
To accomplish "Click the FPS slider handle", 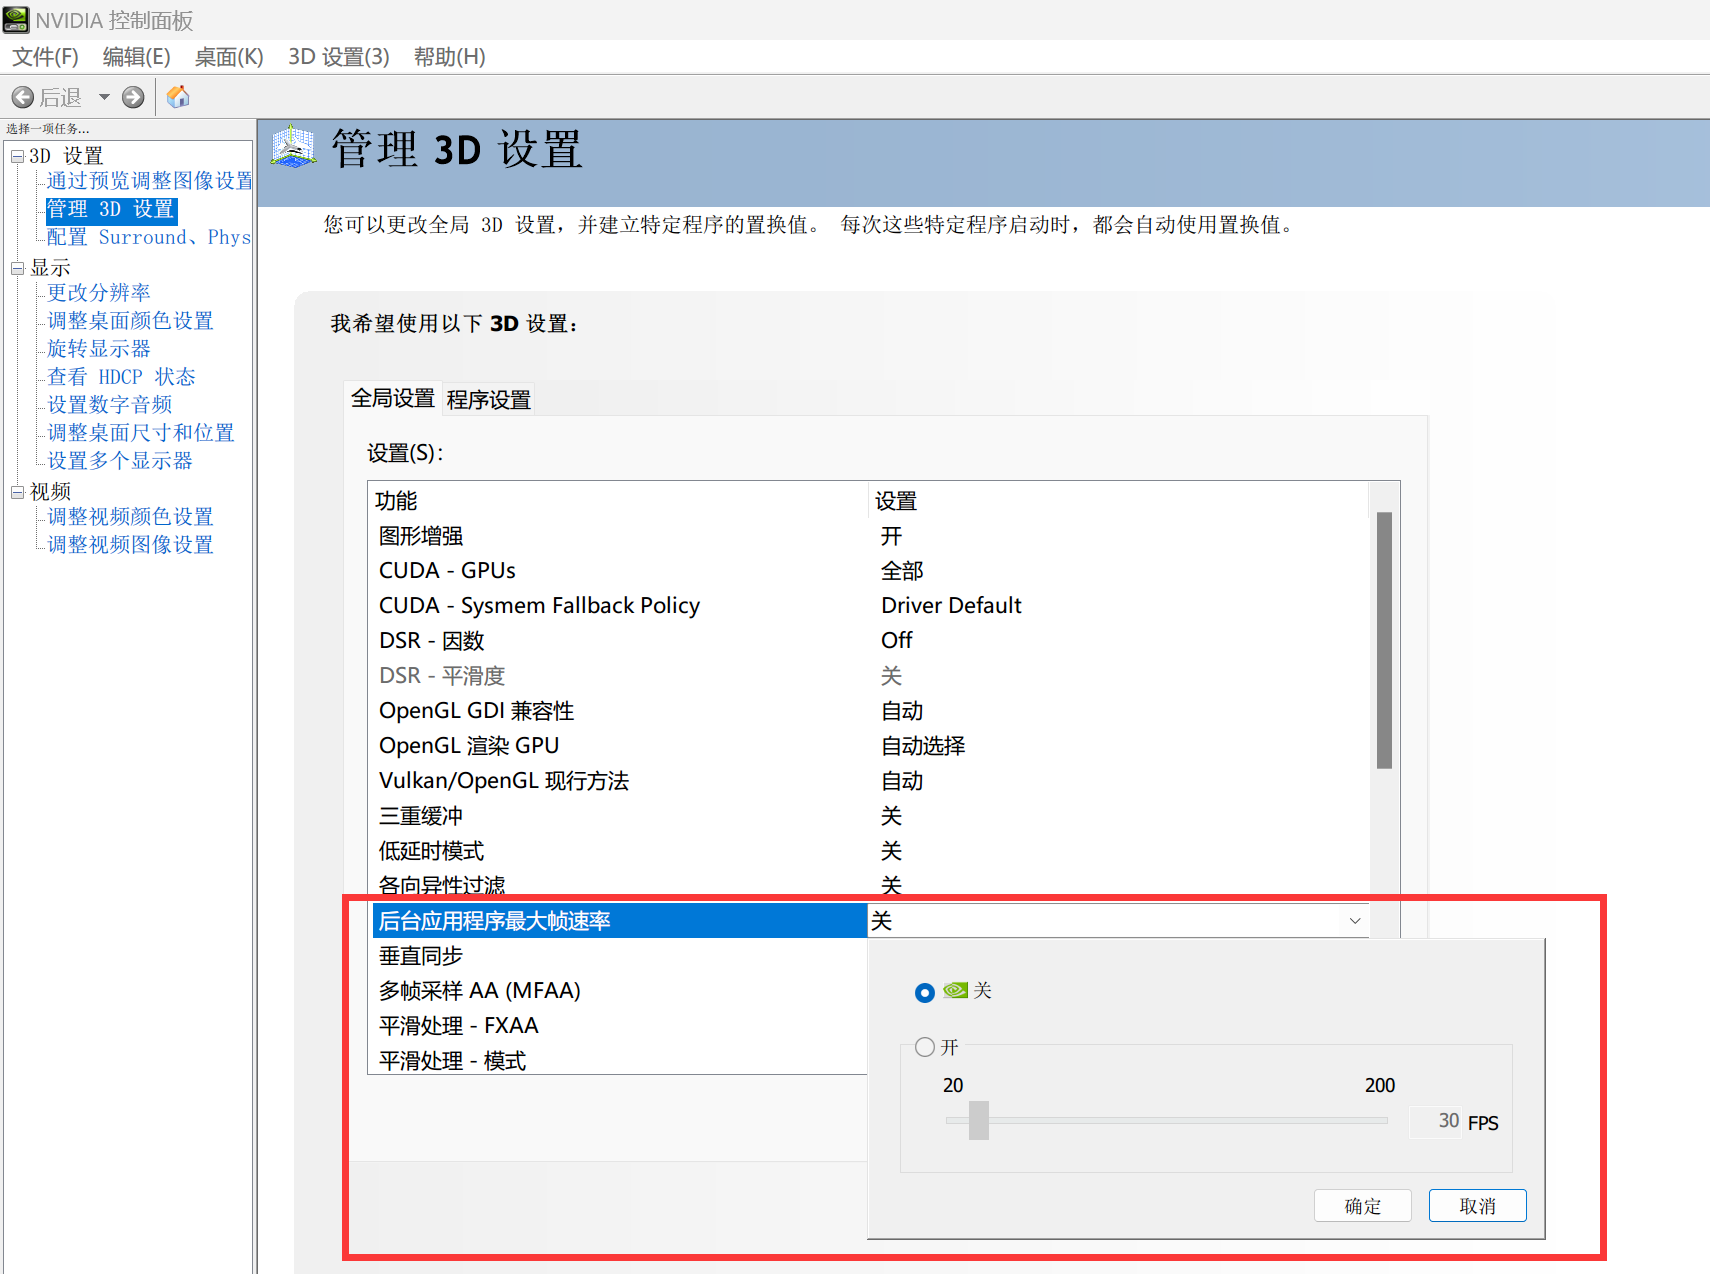I will (x=979, y=1121).
